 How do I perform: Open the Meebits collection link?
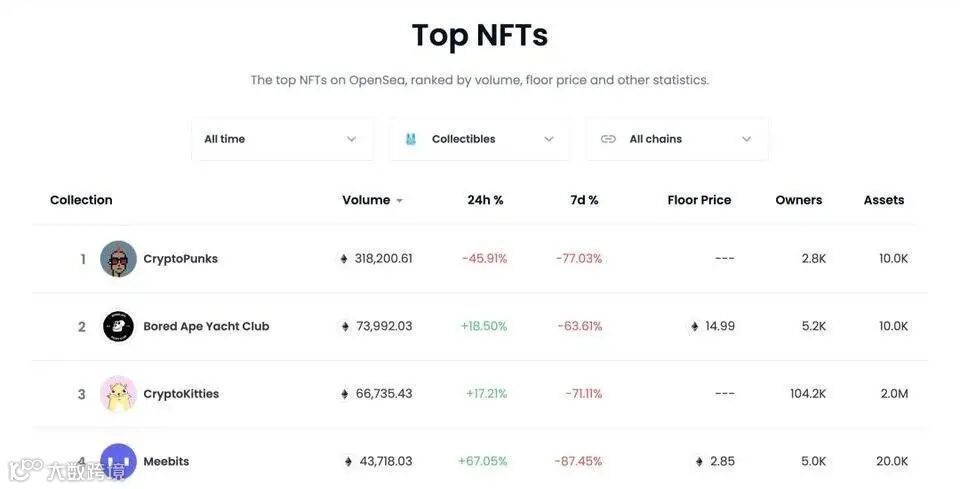(166, 461)
